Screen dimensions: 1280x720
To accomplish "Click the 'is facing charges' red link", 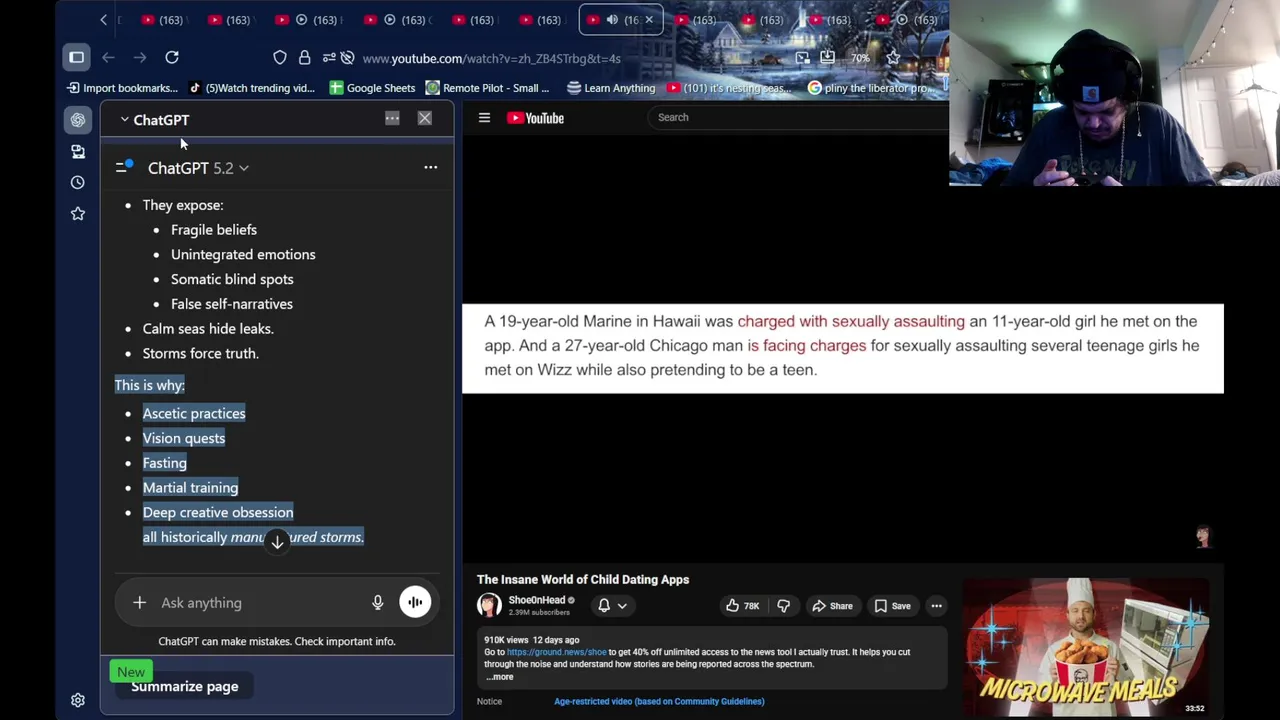I will [806, 345].
